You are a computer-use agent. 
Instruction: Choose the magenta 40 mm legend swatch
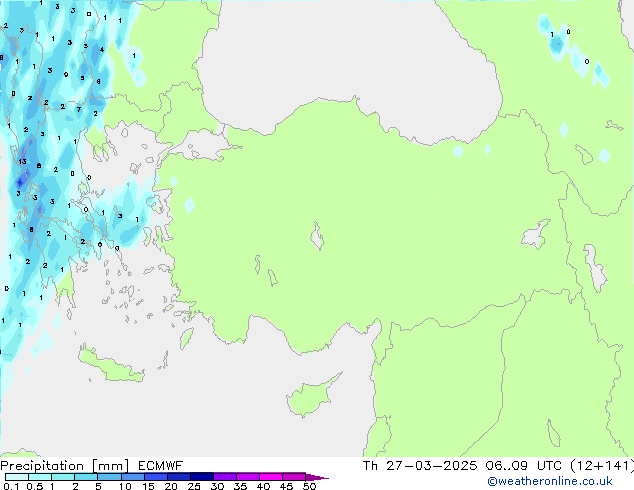pos(271,476)
